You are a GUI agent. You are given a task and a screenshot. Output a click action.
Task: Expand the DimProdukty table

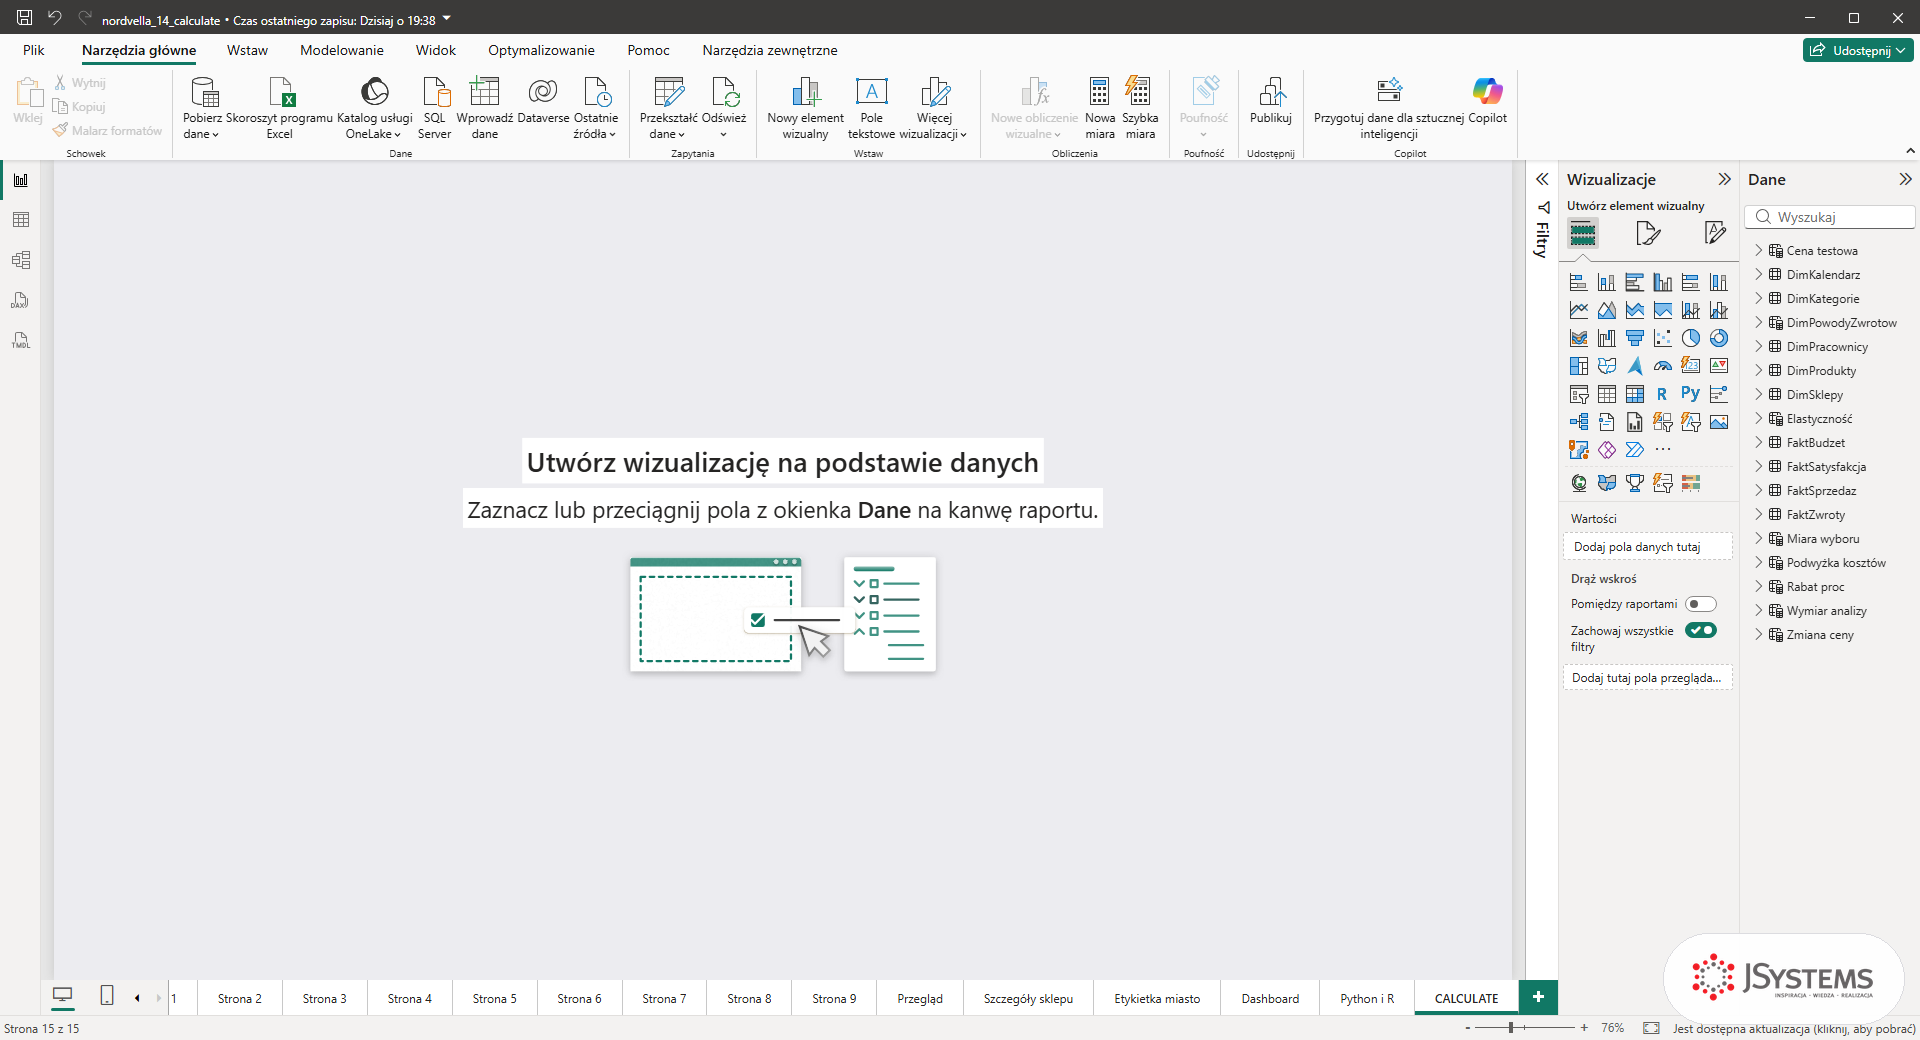(x=1759, y=370)
